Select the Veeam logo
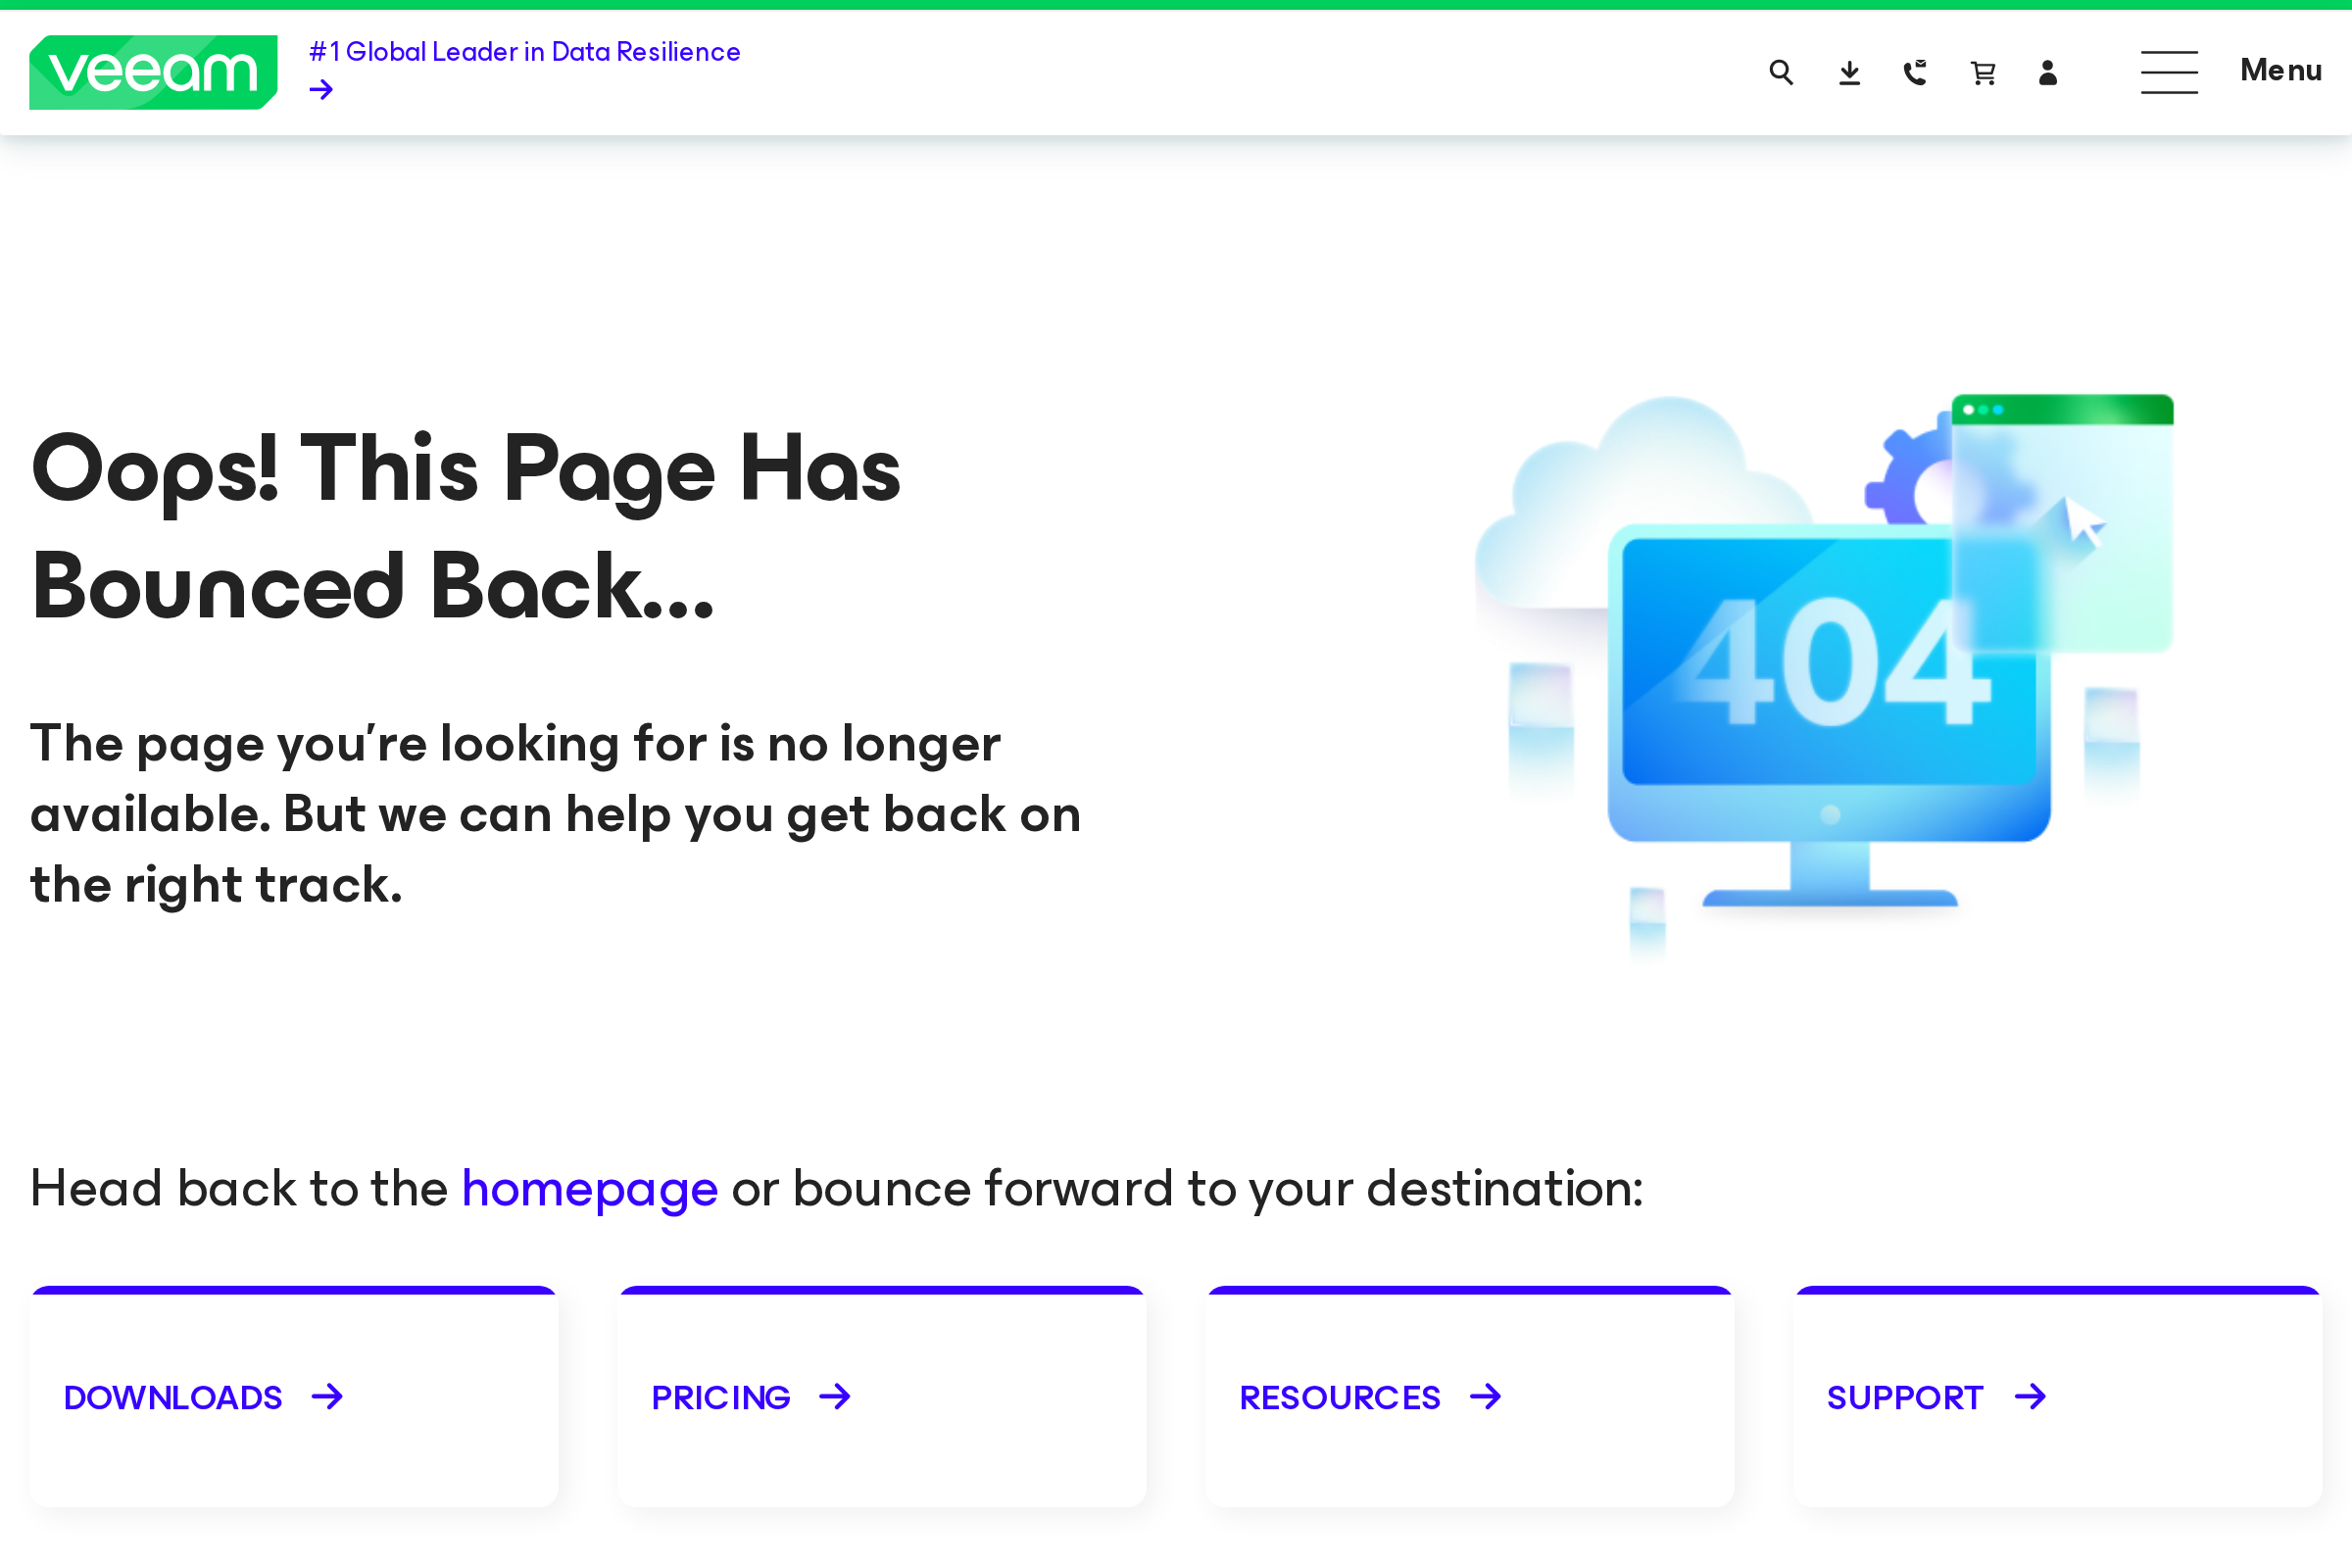The image size is (2352, 1568). tap(153, 71)
